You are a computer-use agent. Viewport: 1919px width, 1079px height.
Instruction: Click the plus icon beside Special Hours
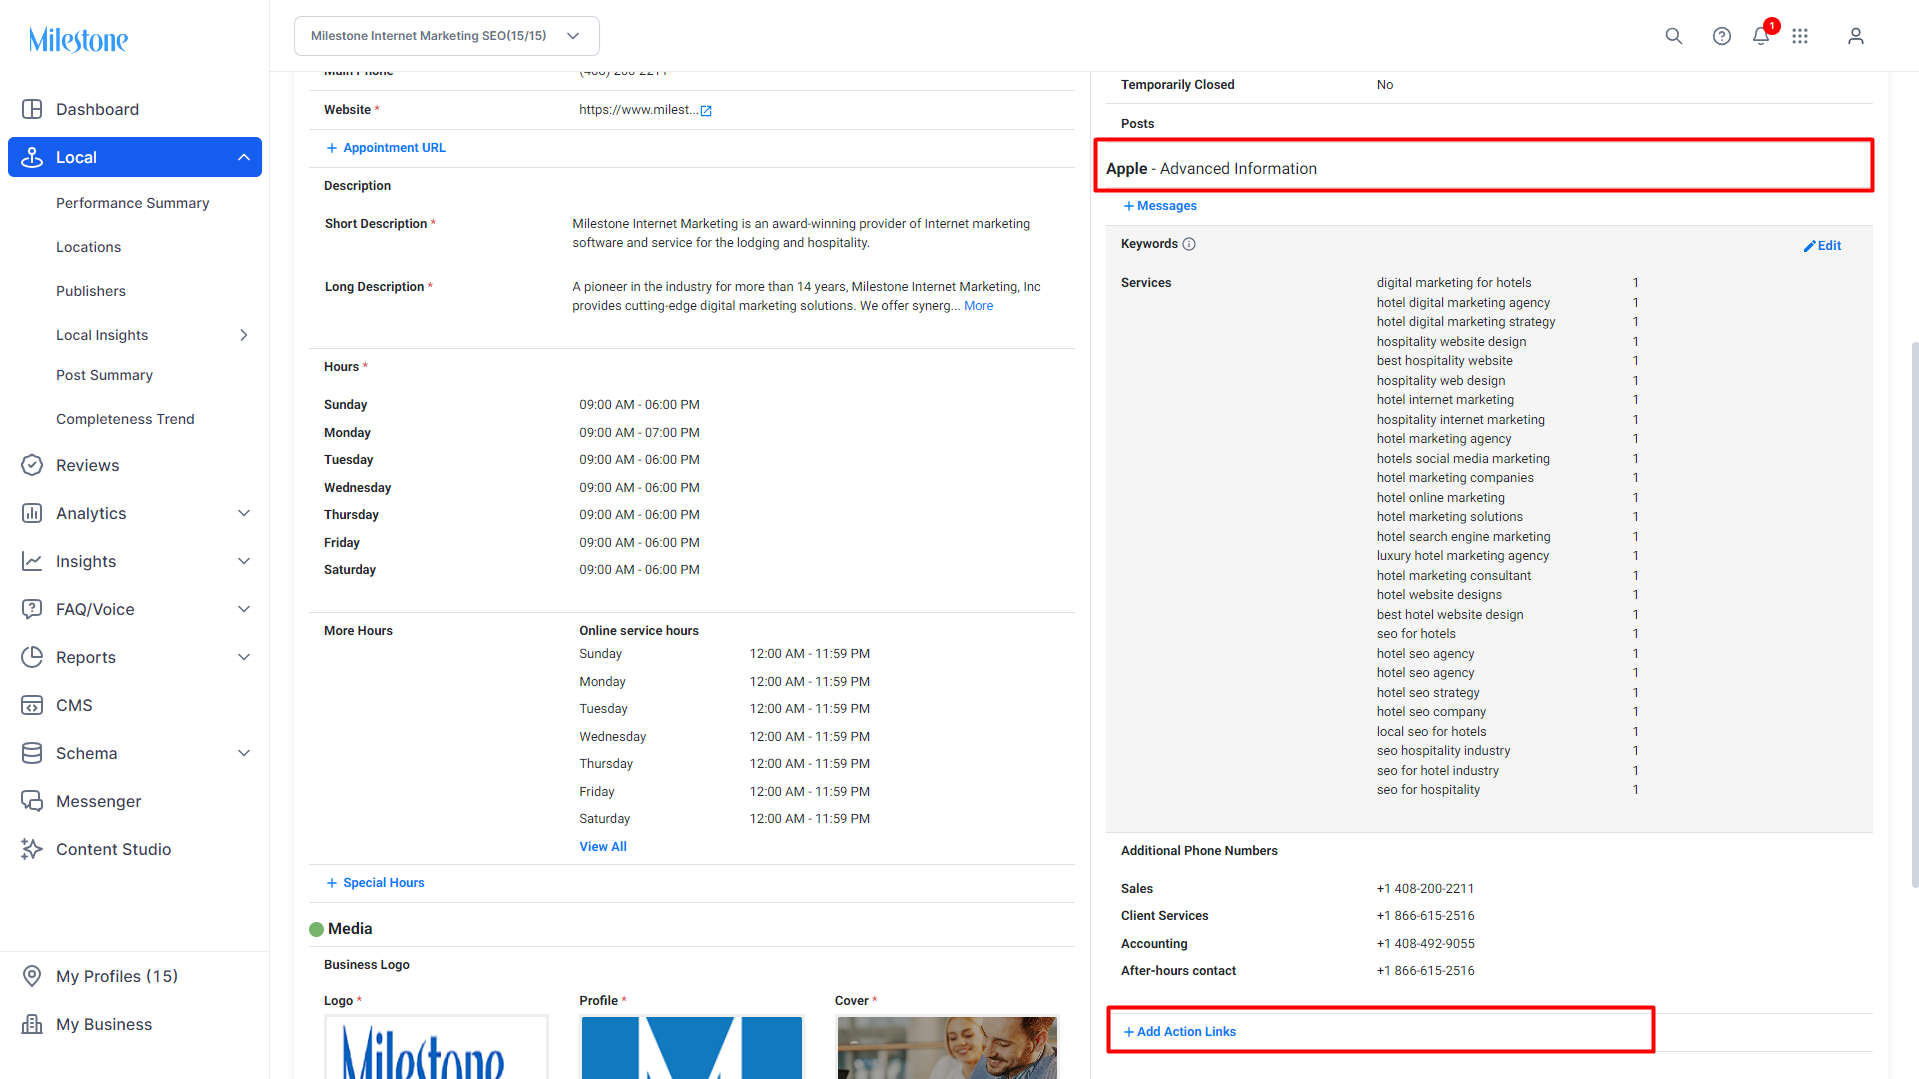pos(332,883)
